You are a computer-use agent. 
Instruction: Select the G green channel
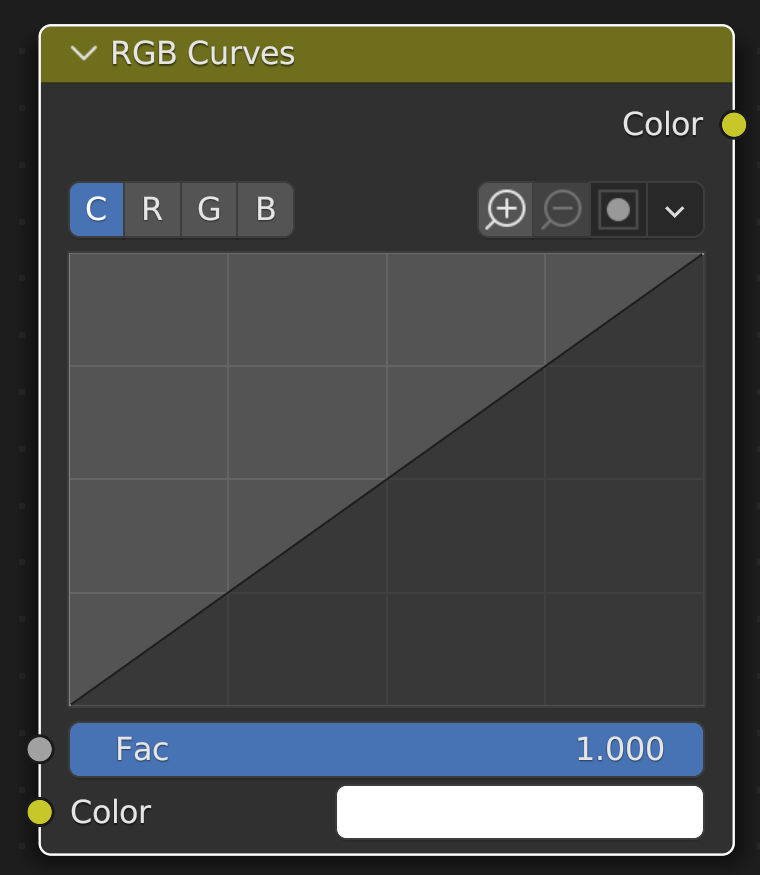point(208,210)
